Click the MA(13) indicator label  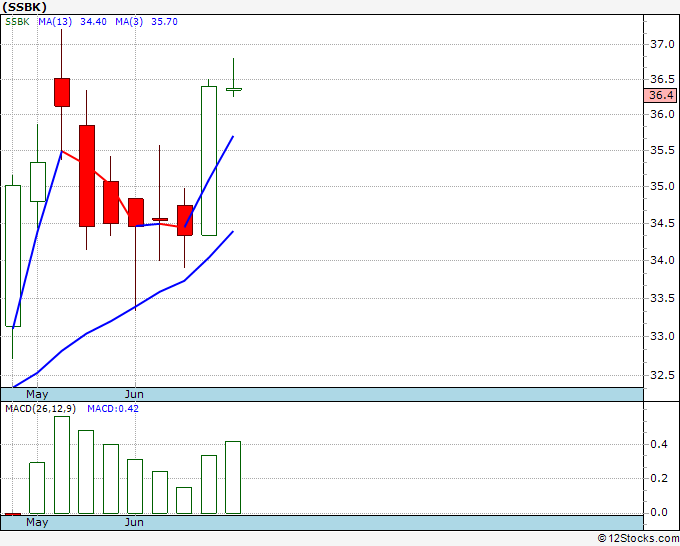pyautogui.click(x=55, y=22)
